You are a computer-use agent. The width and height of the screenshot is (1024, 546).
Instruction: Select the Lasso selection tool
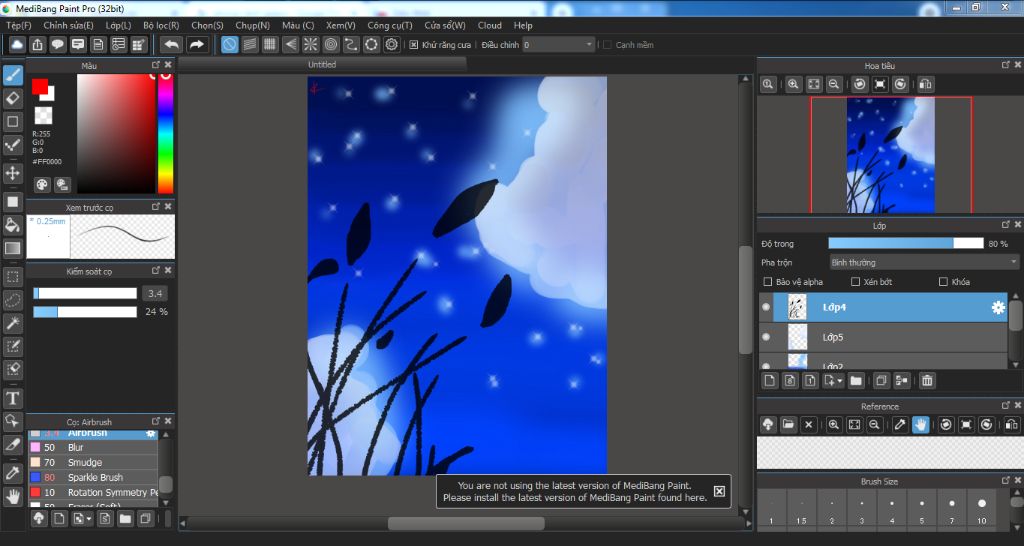(12, 300)
